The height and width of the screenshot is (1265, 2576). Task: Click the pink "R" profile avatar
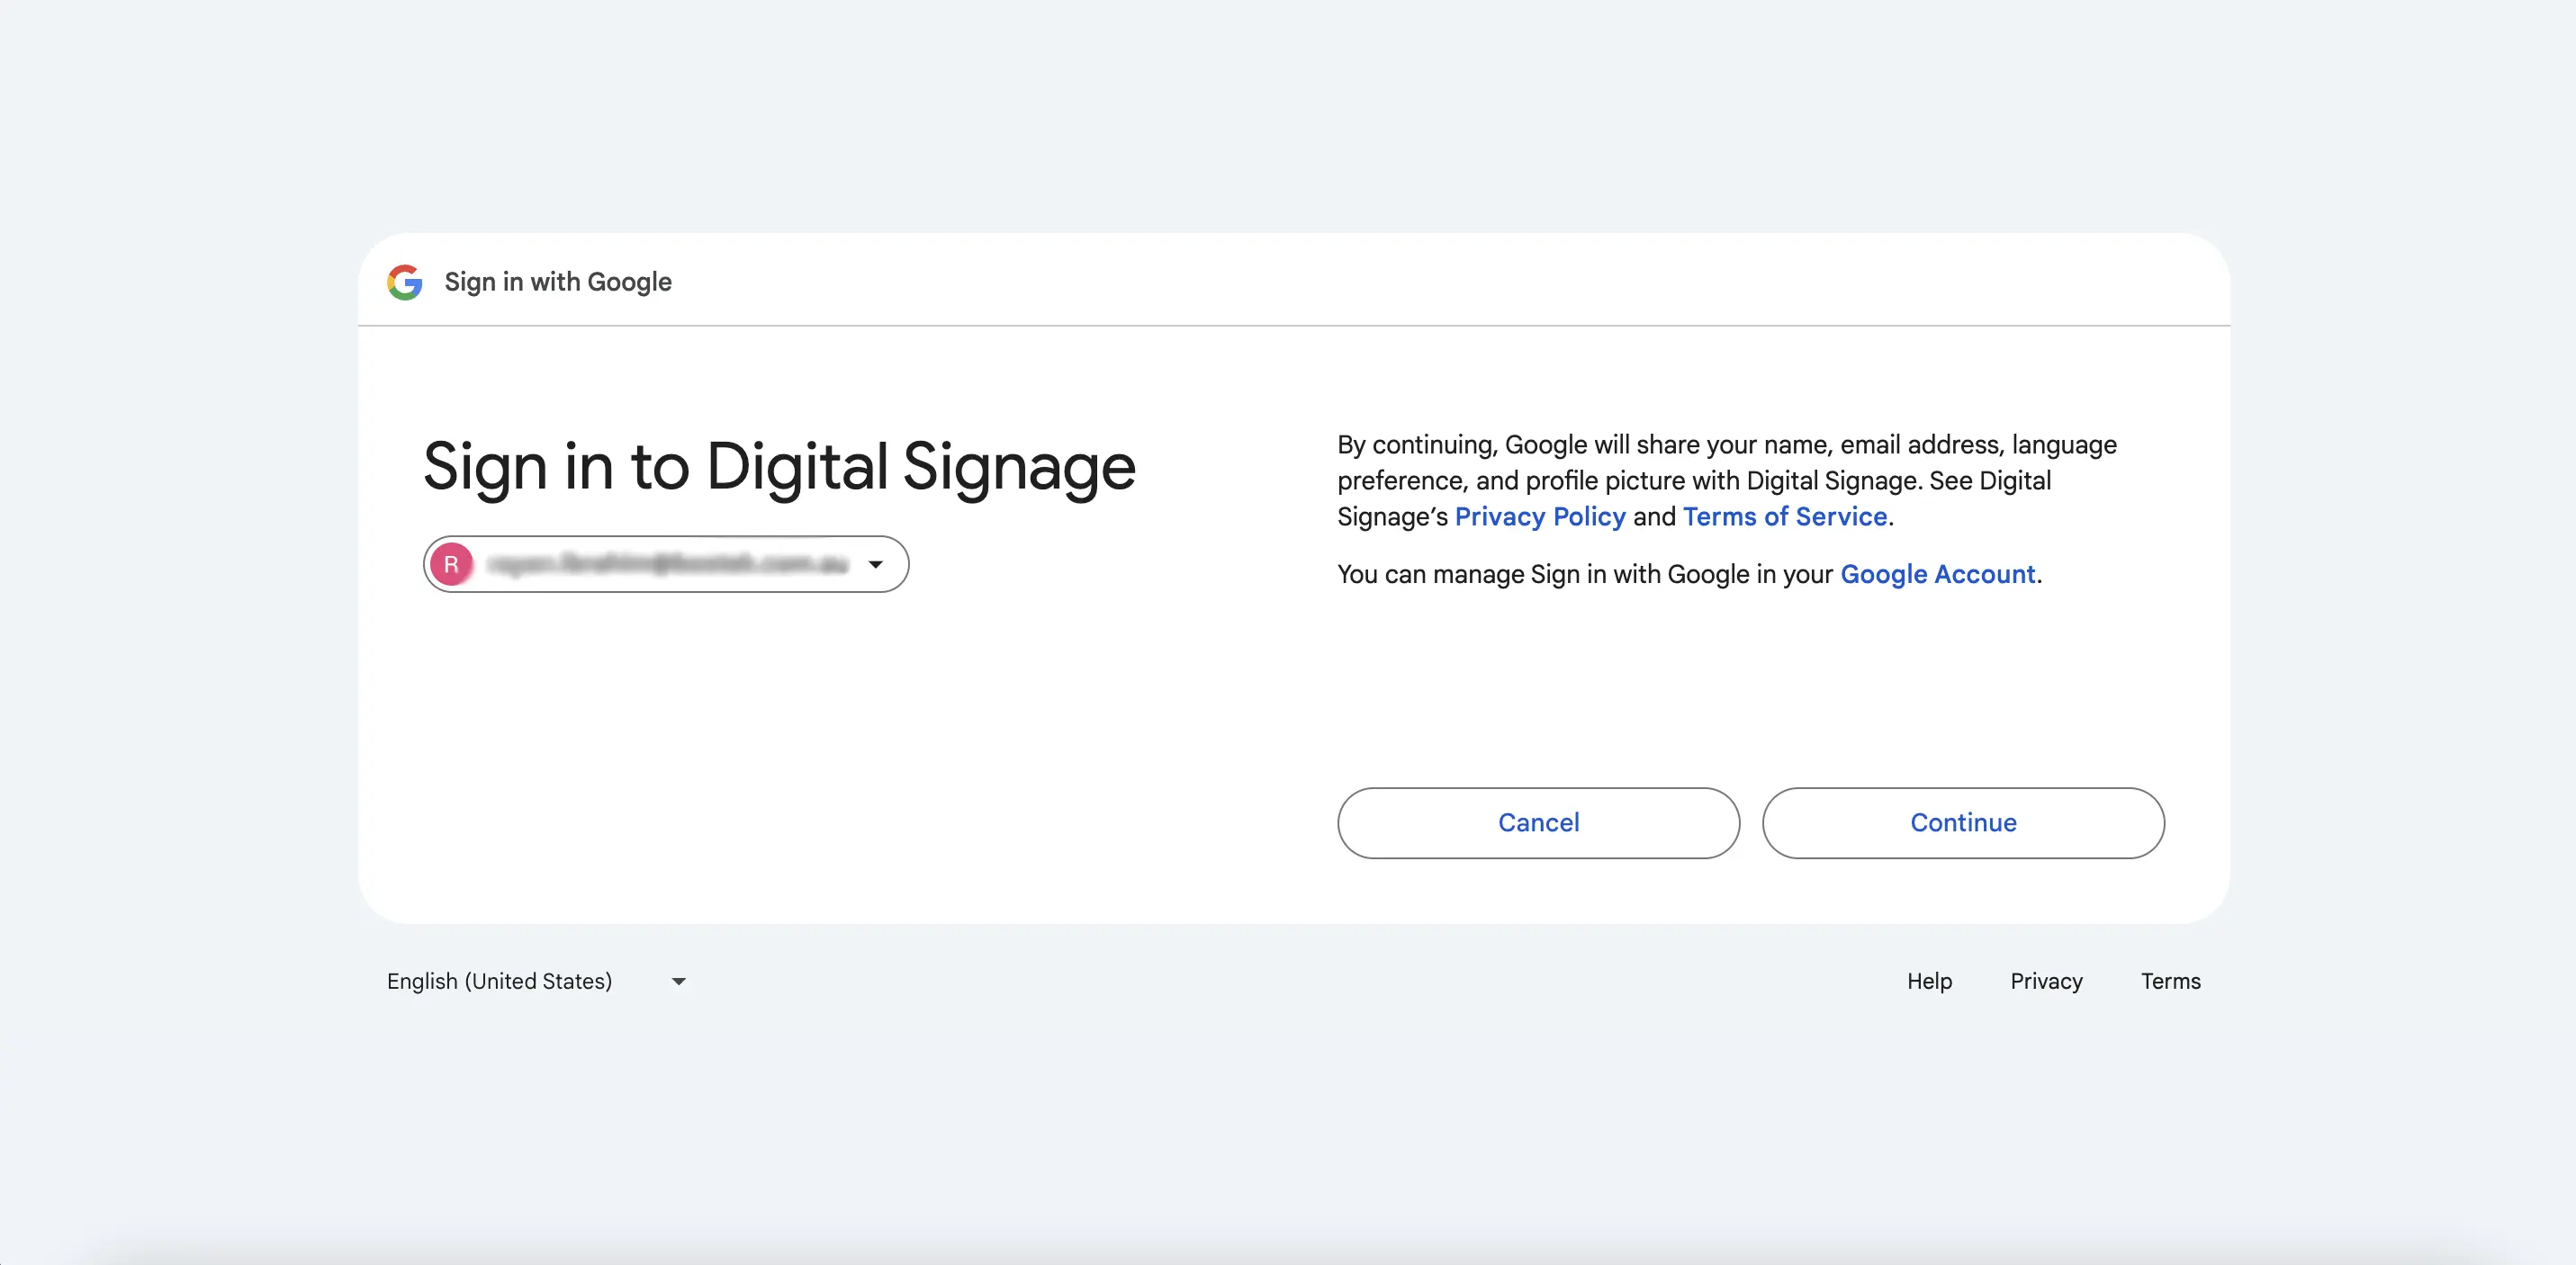point(452,563)
